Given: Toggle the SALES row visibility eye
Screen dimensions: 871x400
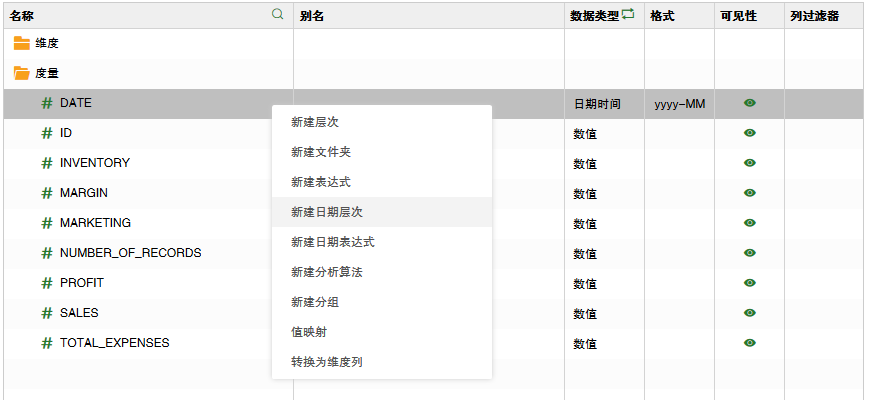Looking at the screenshot, I should pos(749,313).
